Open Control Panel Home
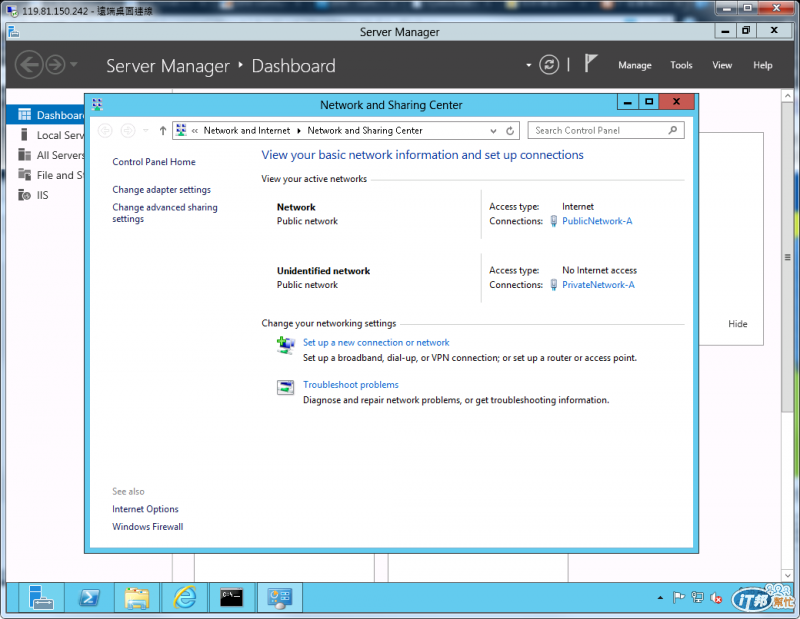The height and width of the screenshot is (619, 800). 154,162
